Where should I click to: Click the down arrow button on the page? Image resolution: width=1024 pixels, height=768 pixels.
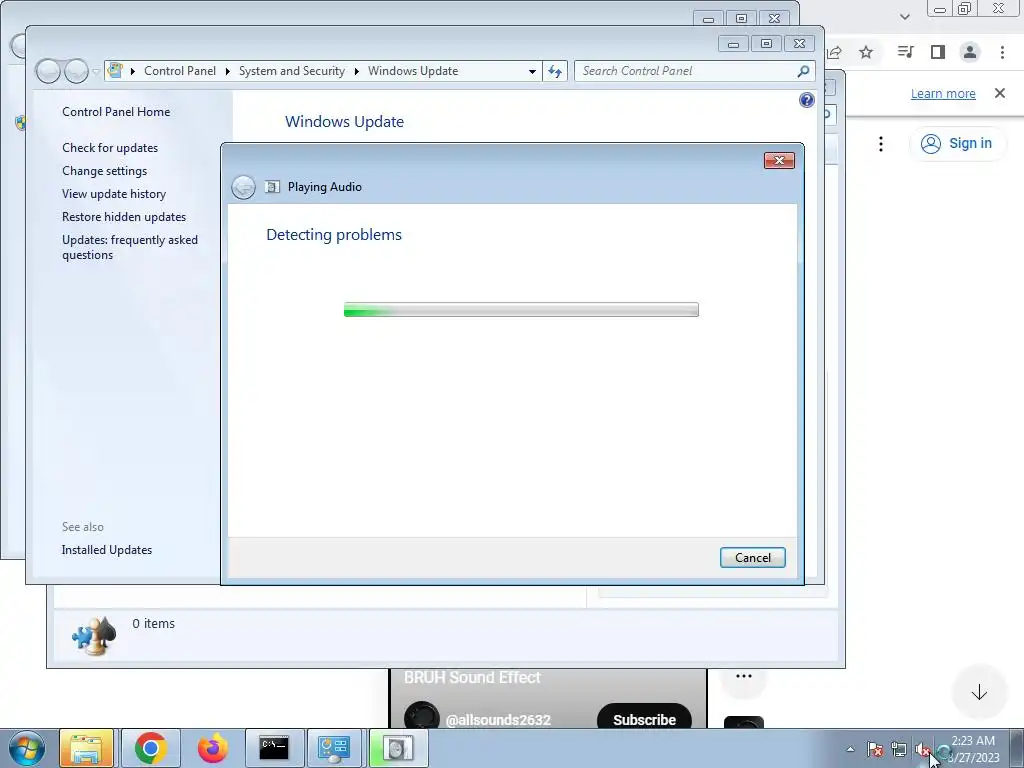979,692
